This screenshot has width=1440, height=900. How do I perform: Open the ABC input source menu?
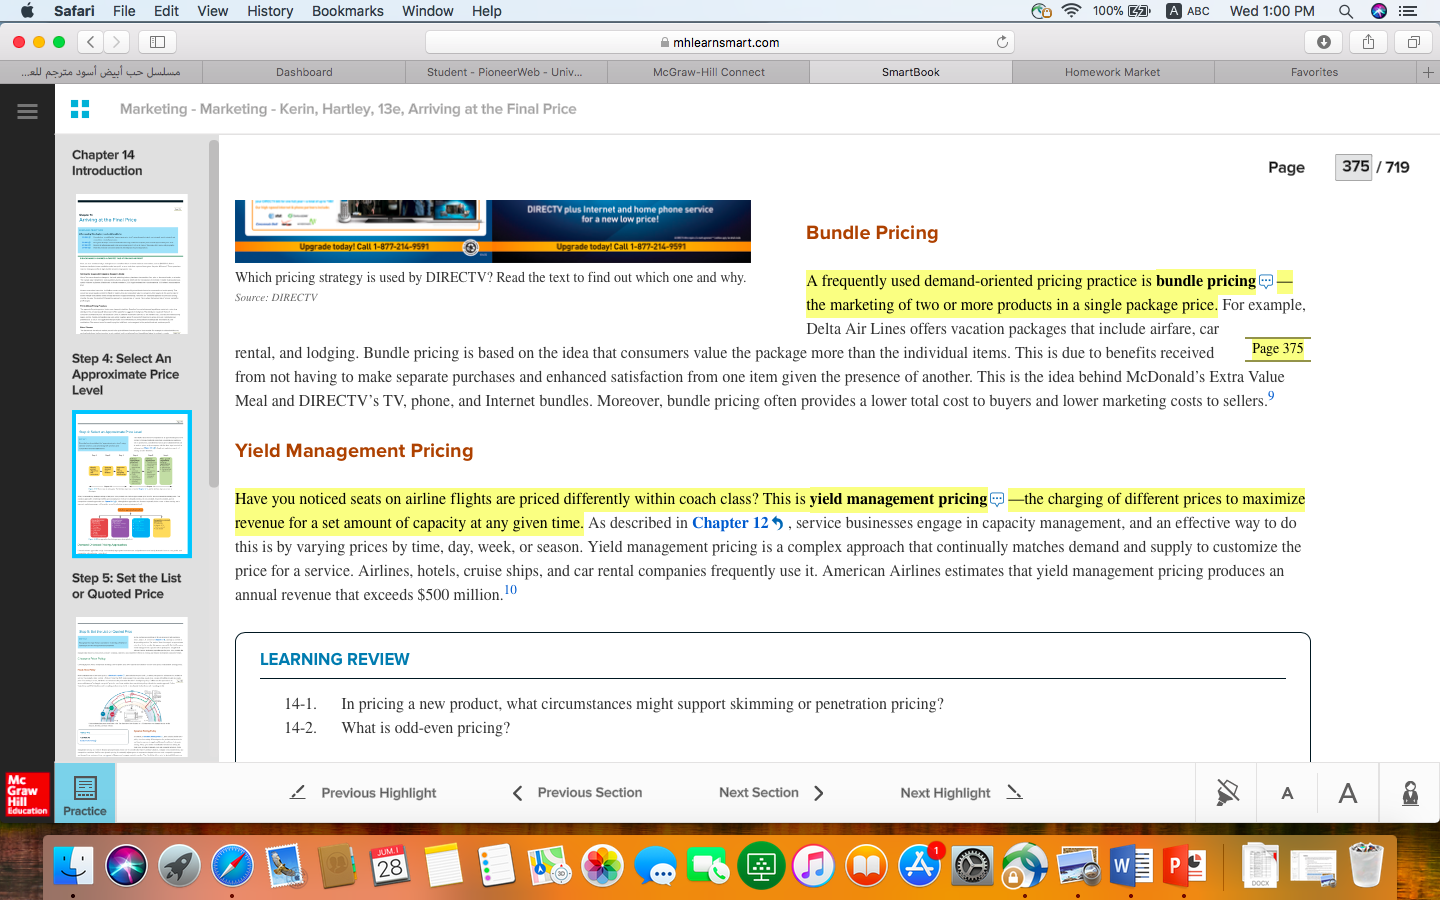point(1188,11)
